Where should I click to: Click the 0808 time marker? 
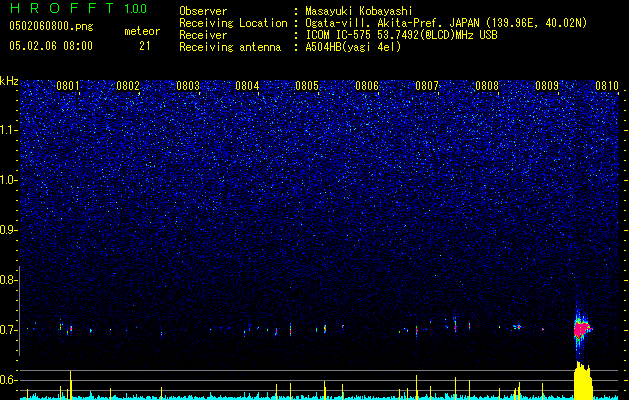[x=487, y=86]
